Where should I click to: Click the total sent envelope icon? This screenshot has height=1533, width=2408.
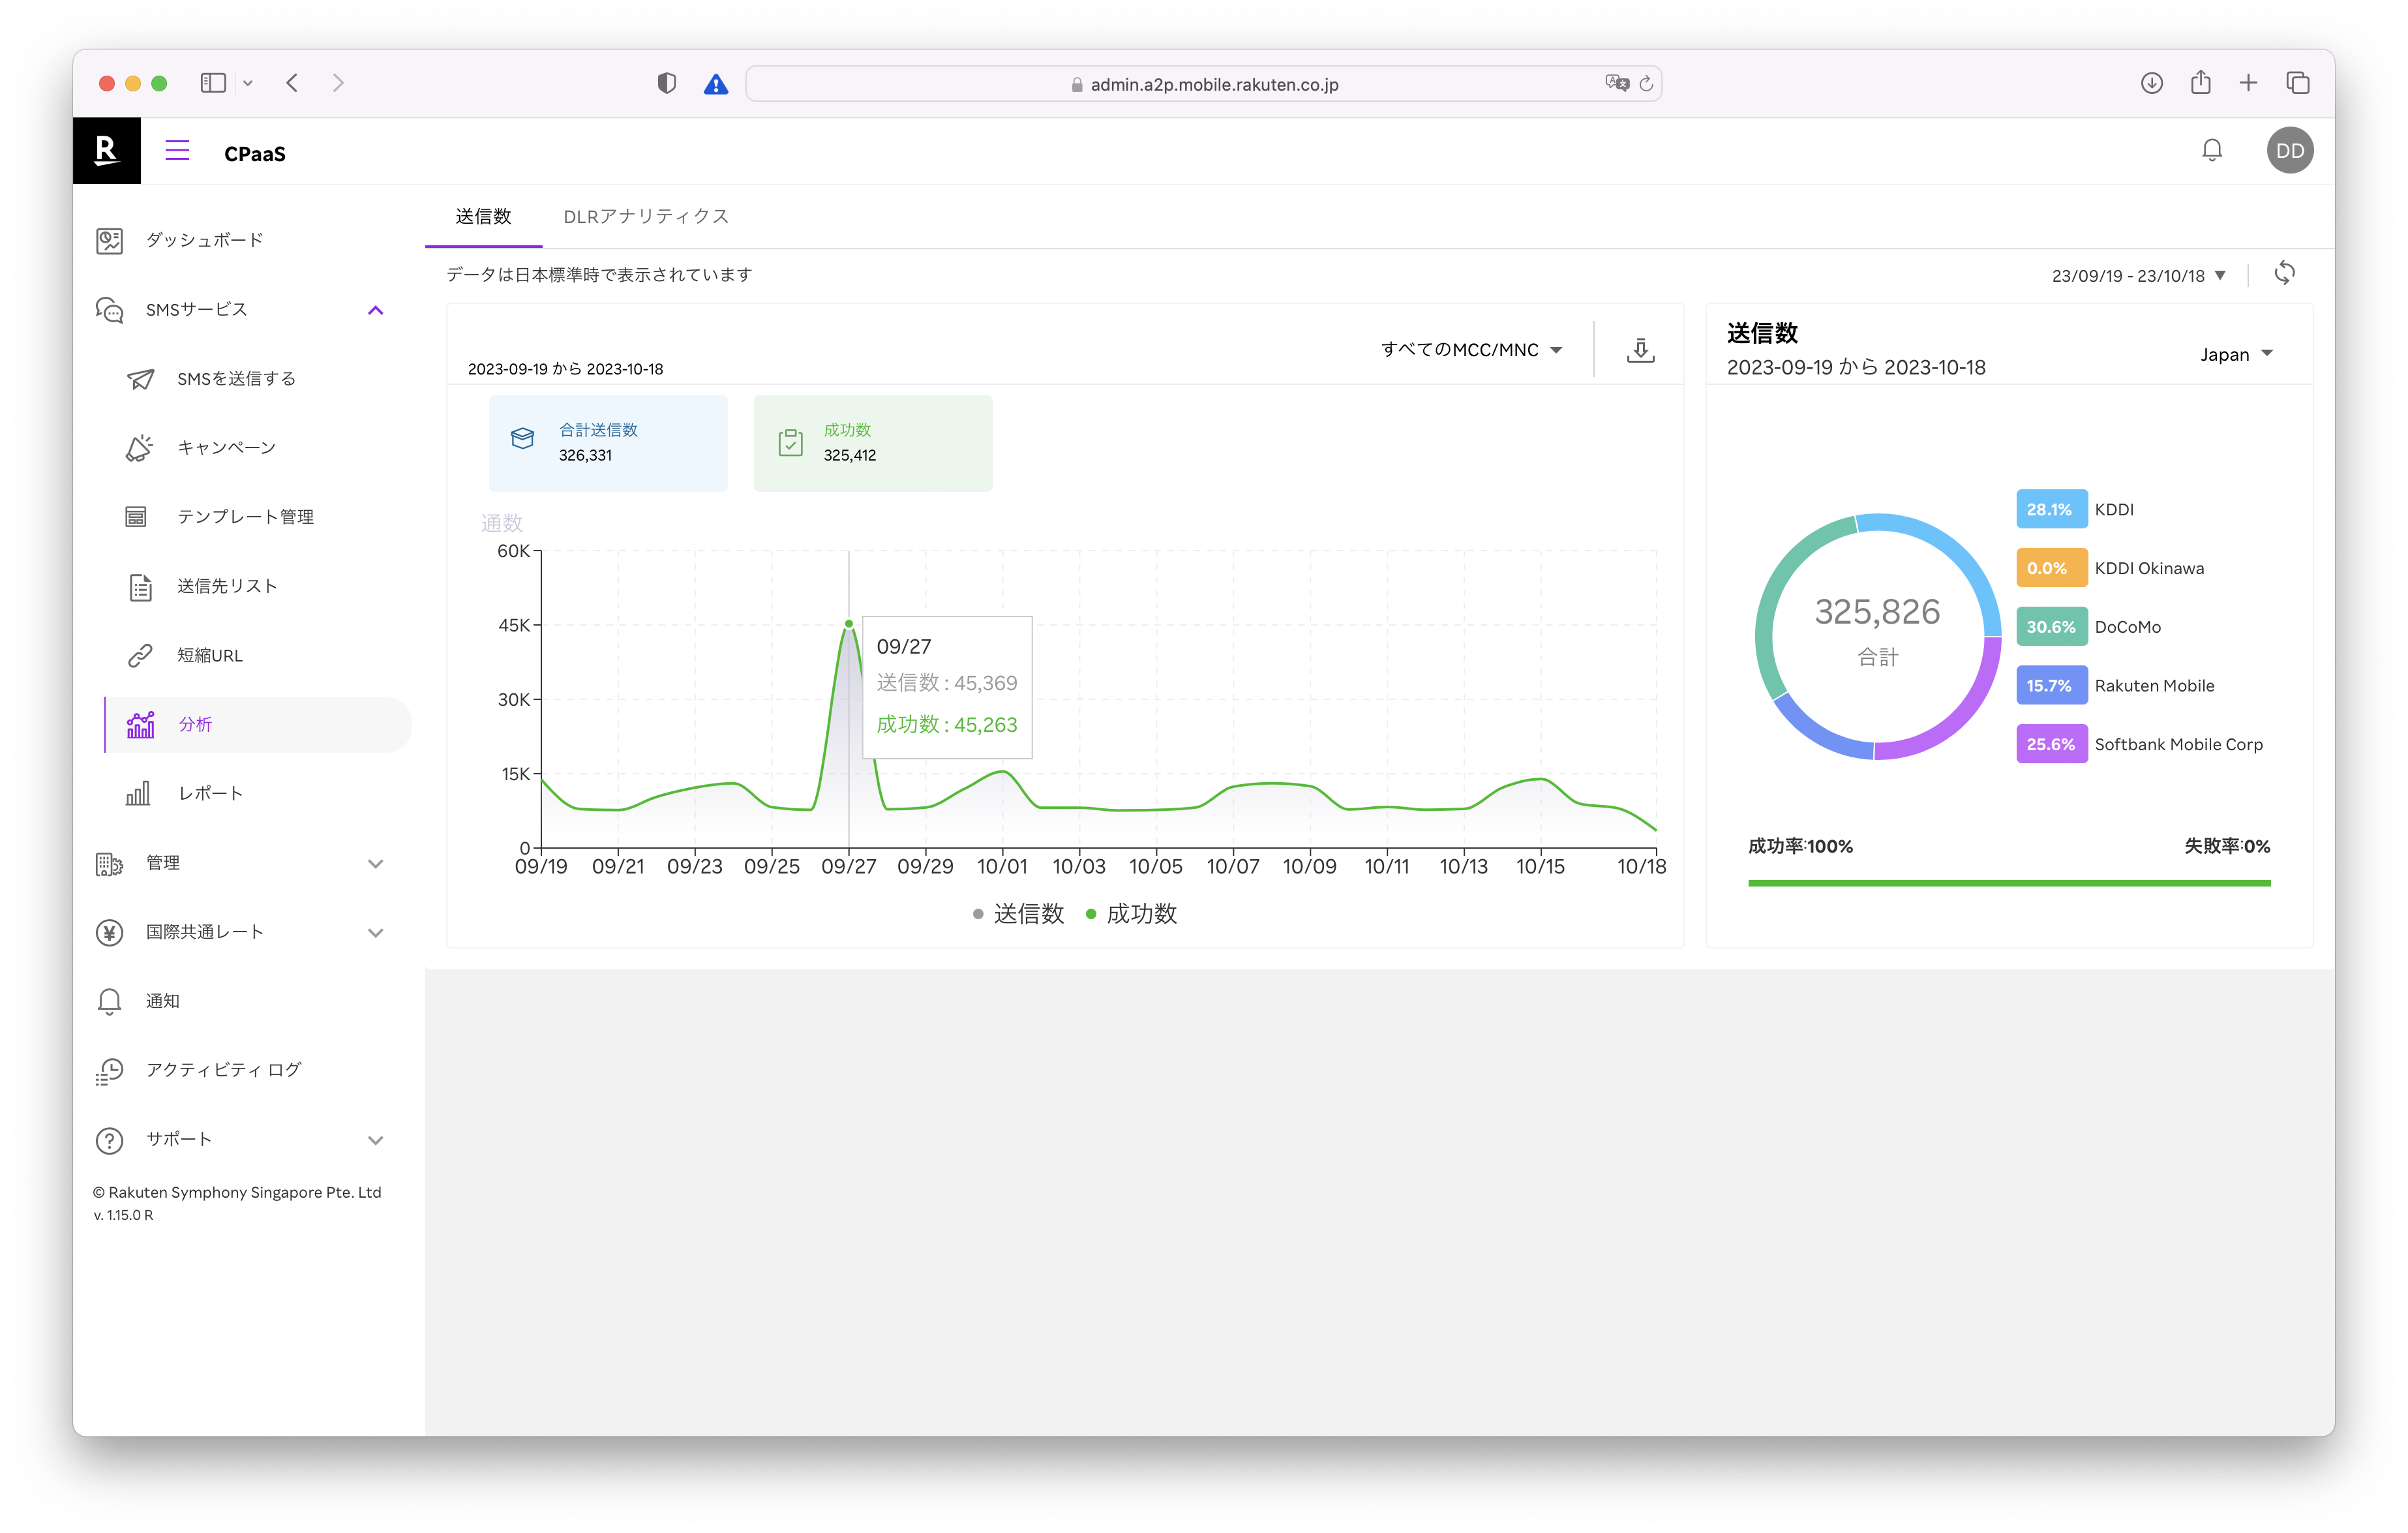[522, 438]
